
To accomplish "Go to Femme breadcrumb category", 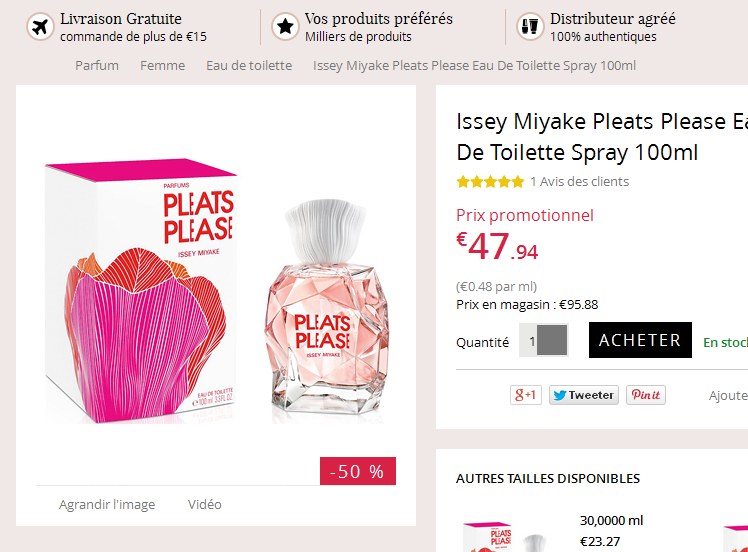I will [x=162, y=66].
